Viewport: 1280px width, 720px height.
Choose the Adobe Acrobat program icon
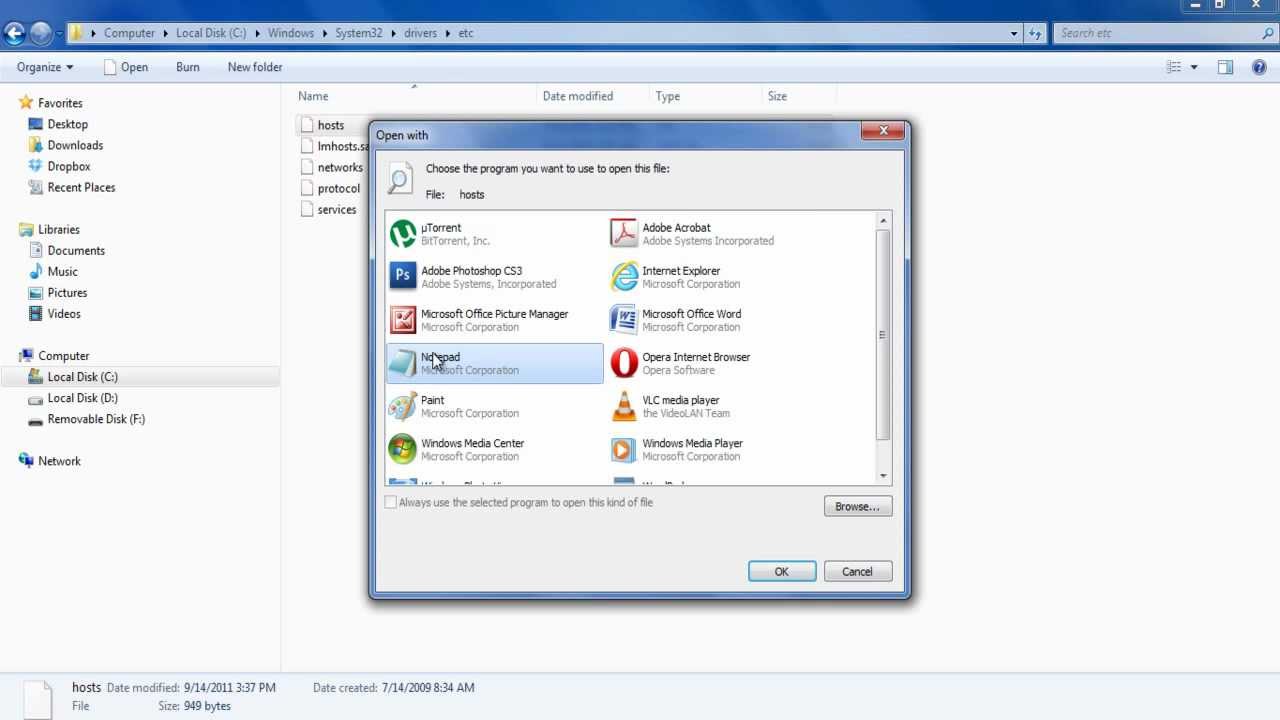624,234
